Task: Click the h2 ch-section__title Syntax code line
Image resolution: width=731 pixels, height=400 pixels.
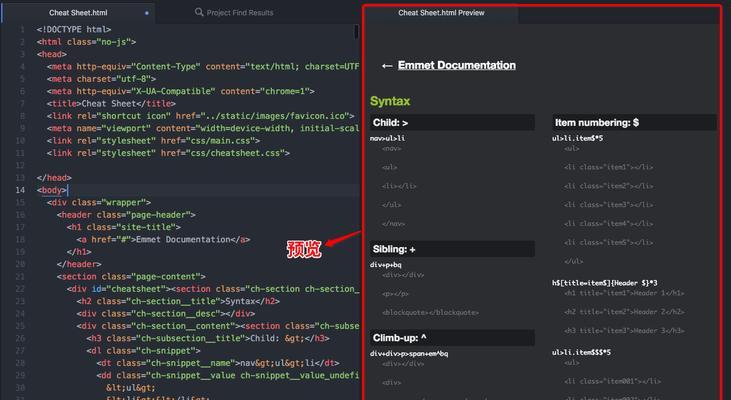Action: [178, 301]
